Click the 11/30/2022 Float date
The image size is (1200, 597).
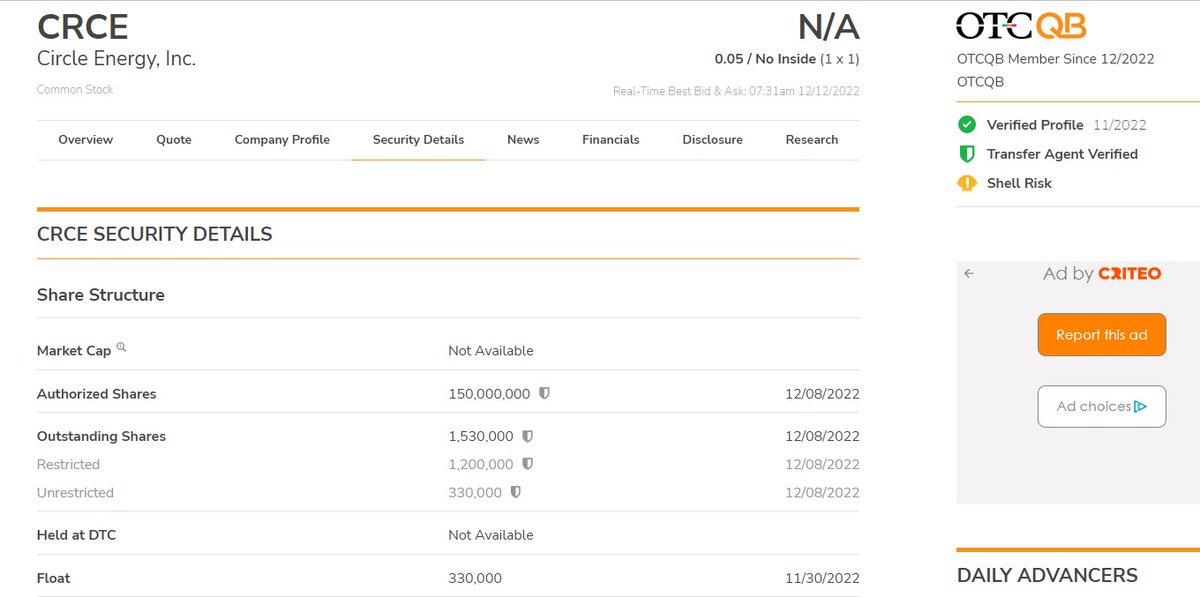(x=822, y=578)
